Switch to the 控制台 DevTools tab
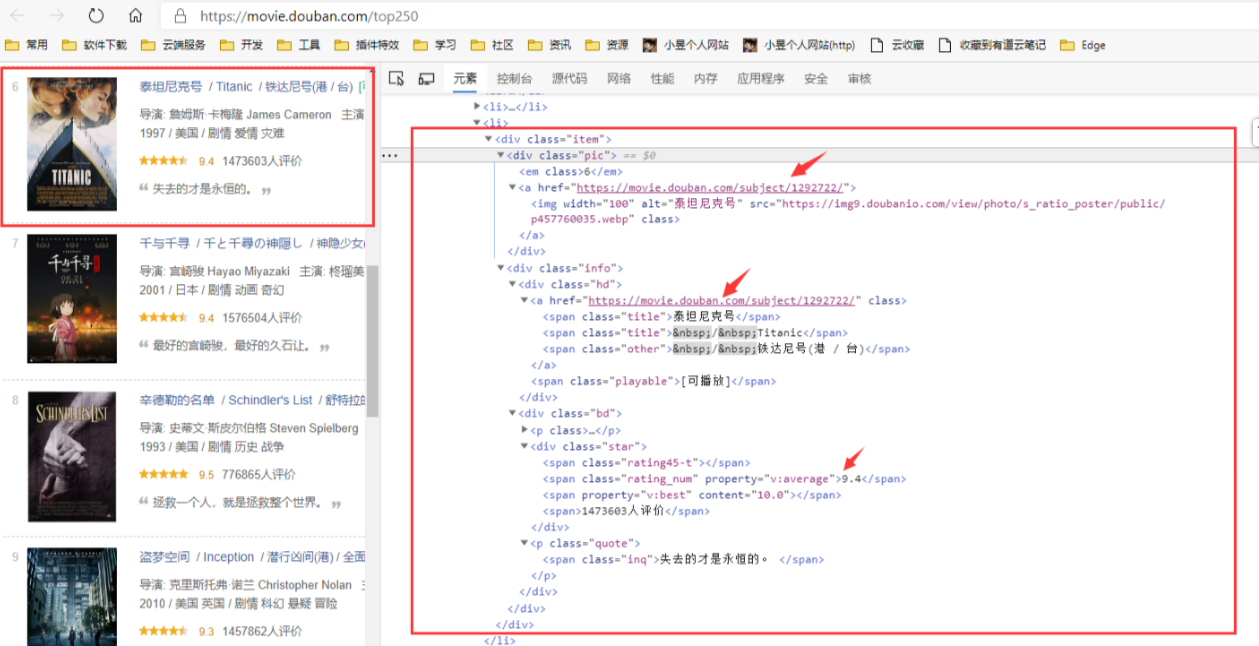Screen dimensions: 1259x646 click(x=514, y=79)
